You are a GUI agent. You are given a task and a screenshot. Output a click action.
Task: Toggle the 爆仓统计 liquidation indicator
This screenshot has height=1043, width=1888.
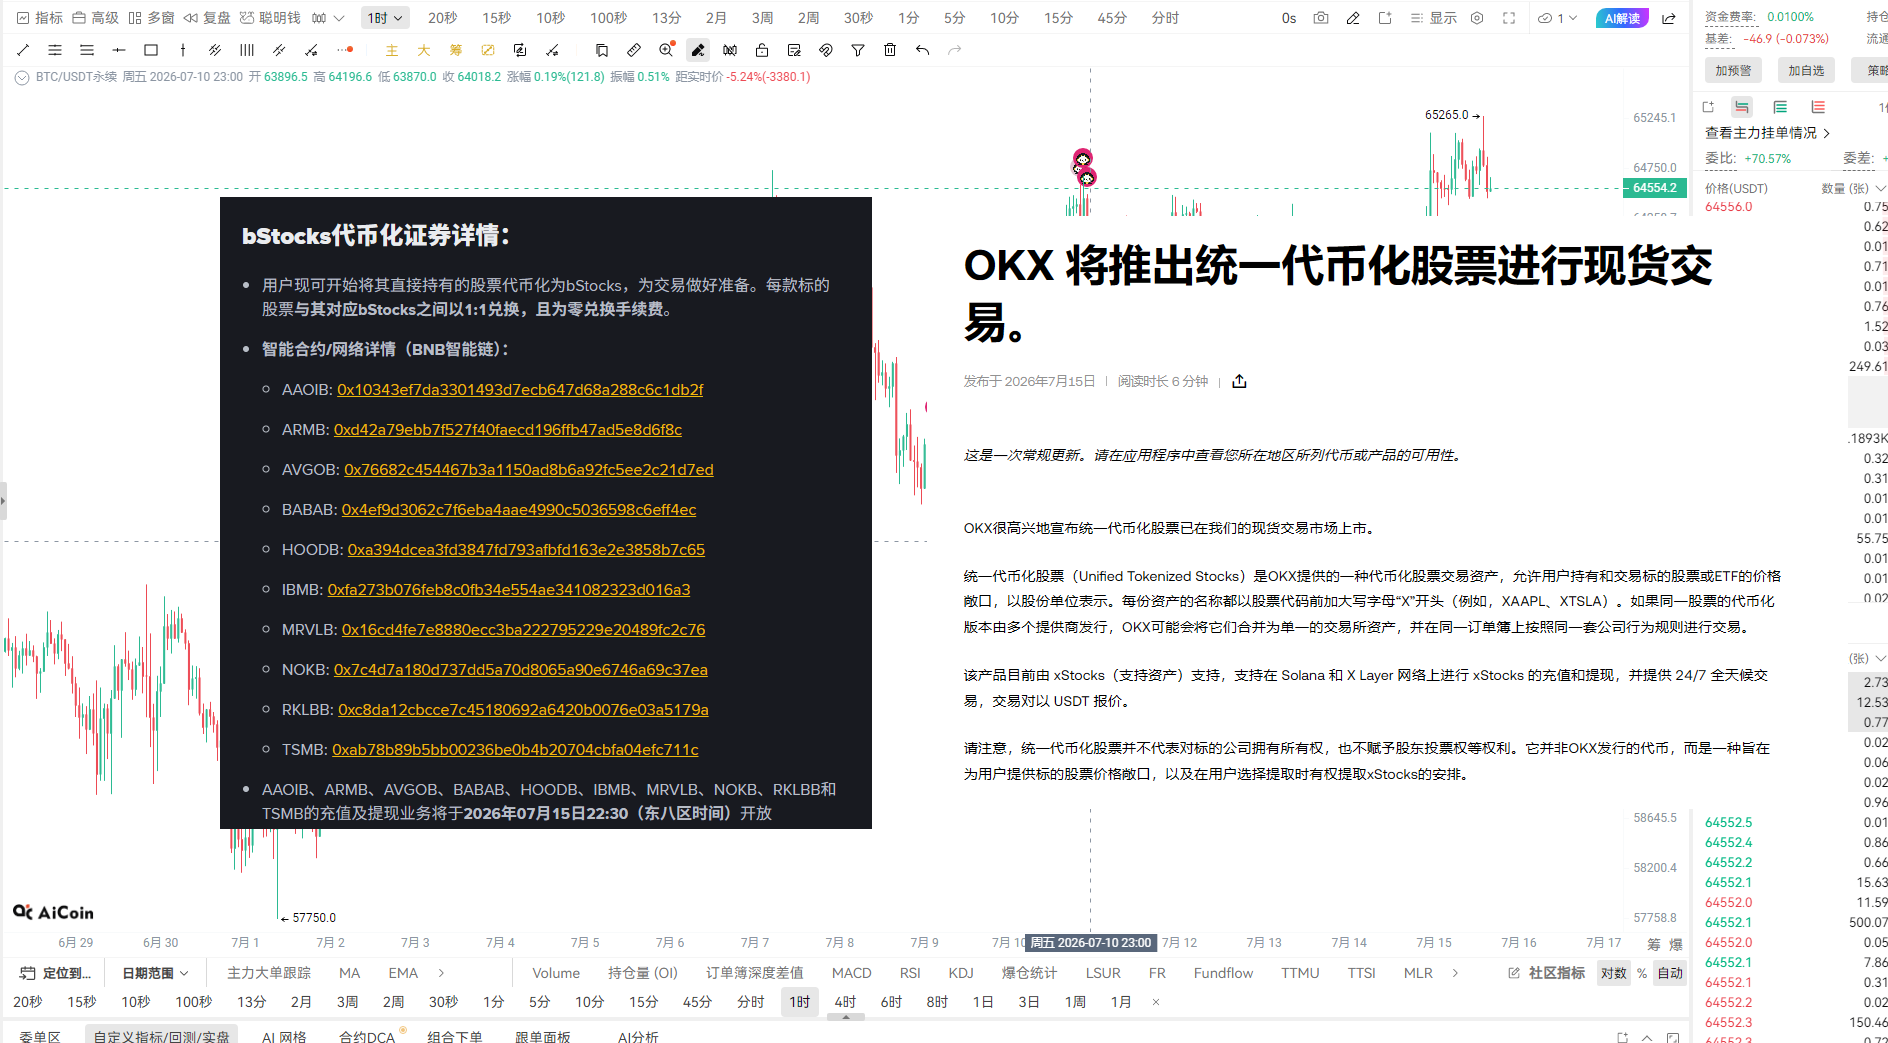tap(1029, 973)
